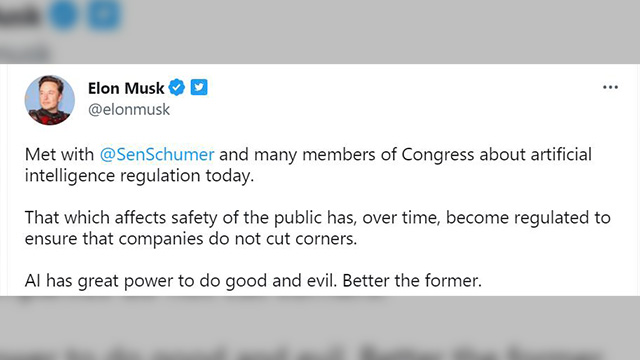640x360 pixels.
Task: Open Elon Musk's round profile photo
Action: 50,100
